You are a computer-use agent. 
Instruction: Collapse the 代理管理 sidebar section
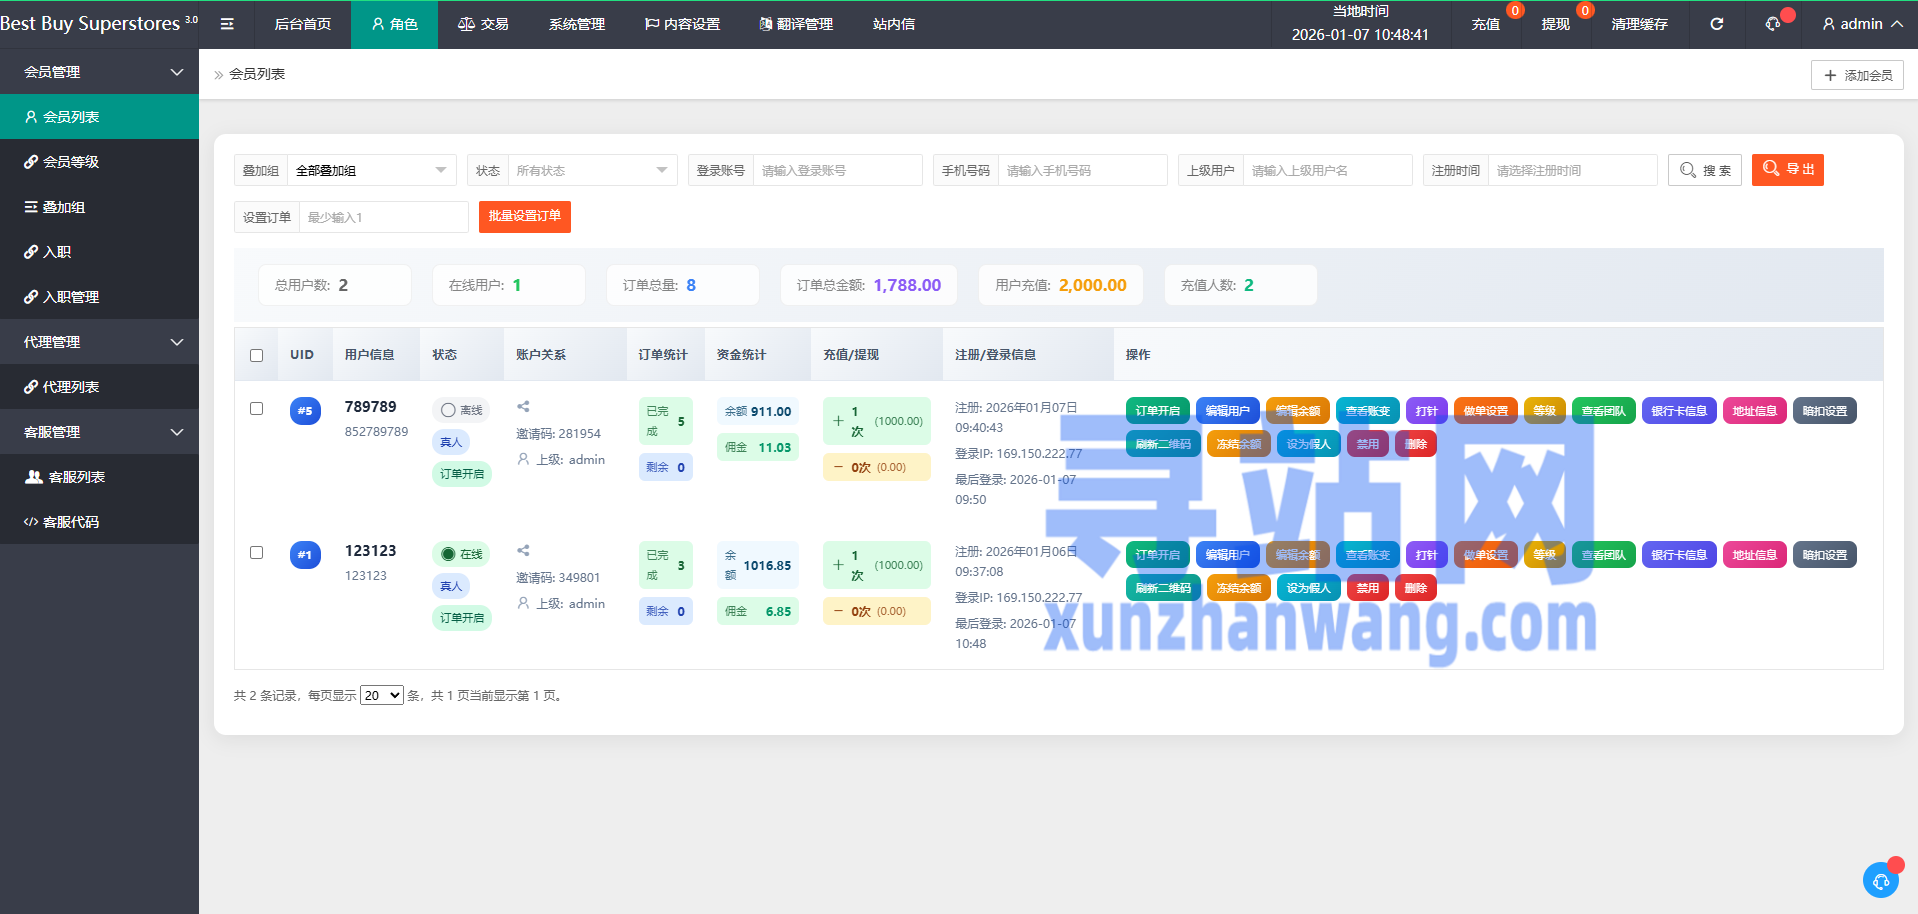pos(99,342)
